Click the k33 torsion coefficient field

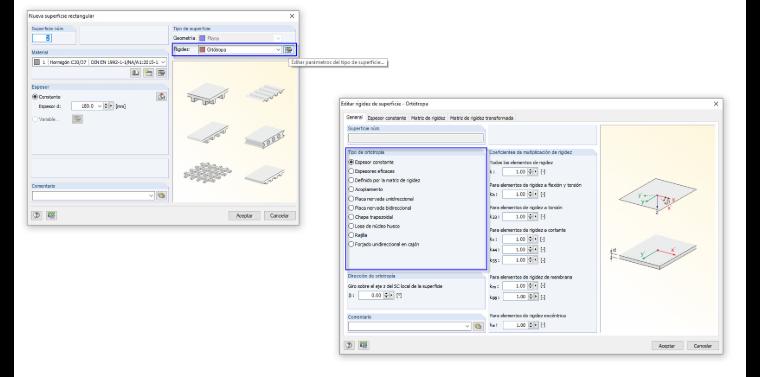pos(515,217)
